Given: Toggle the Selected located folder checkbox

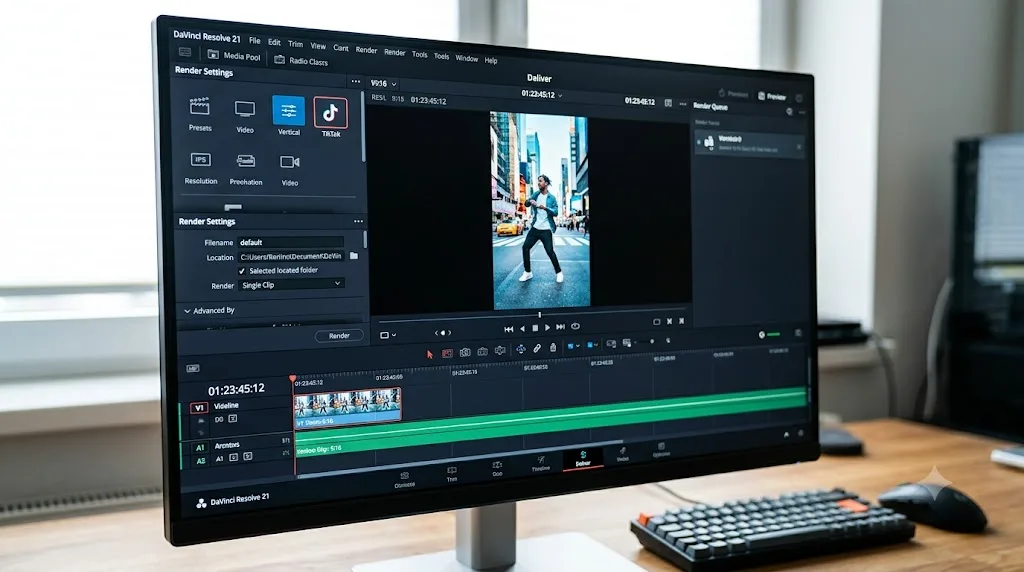Looking at the screenshot, I should [242, 271].
